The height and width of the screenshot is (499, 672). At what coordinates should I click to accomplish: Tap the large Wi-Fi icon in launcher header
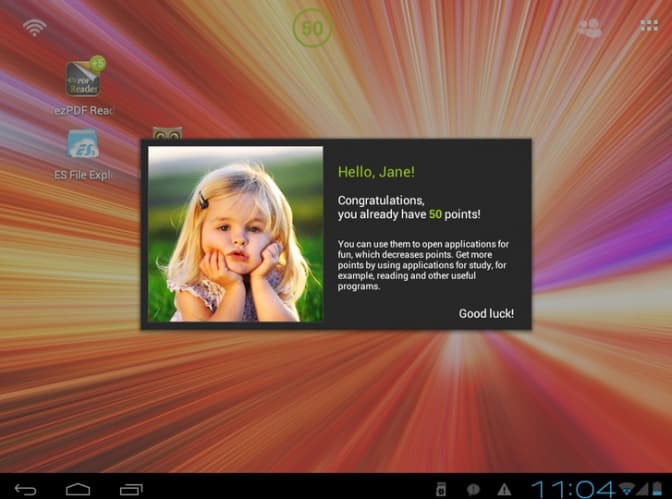34,28
